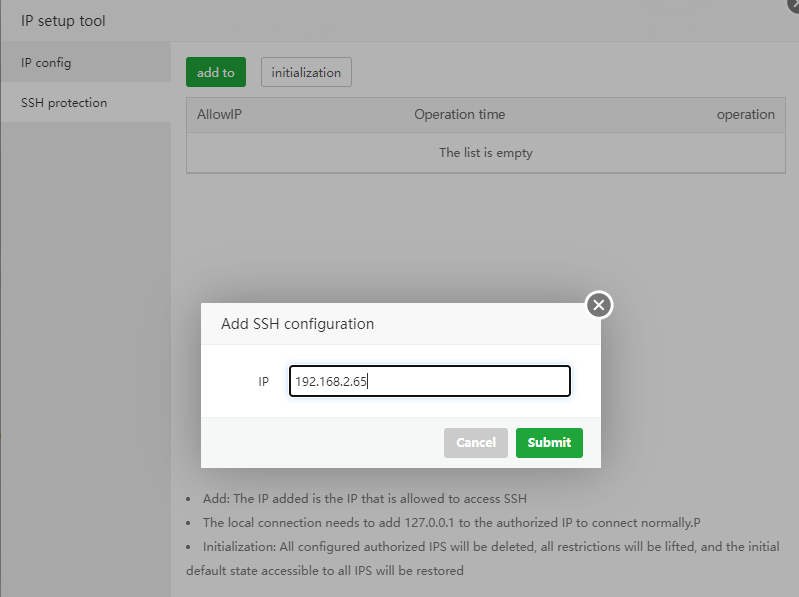Screen dimensions: 799x597
Task: Select the SSH protection tab
Action: pos(64,103)
